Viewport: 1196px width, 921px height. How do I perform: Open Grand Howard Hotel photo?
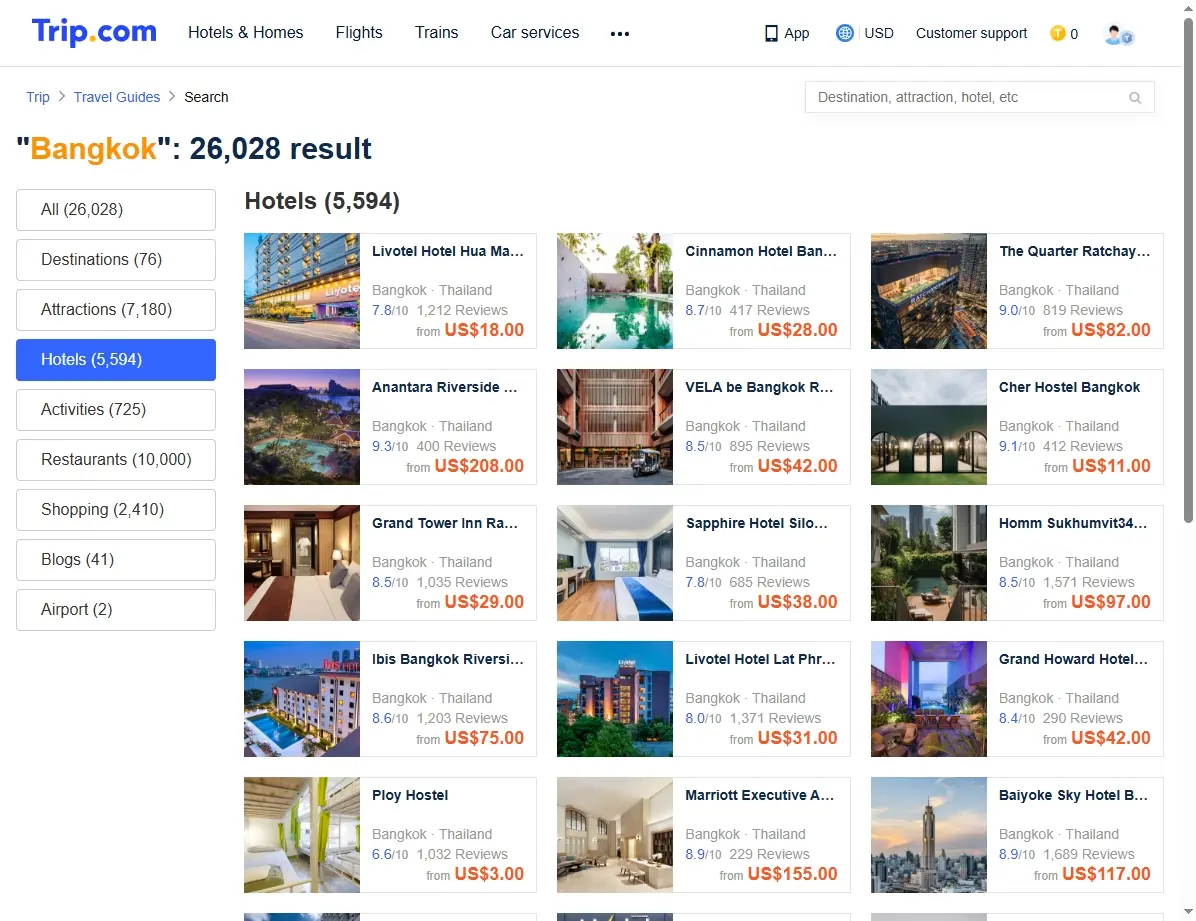929,699
